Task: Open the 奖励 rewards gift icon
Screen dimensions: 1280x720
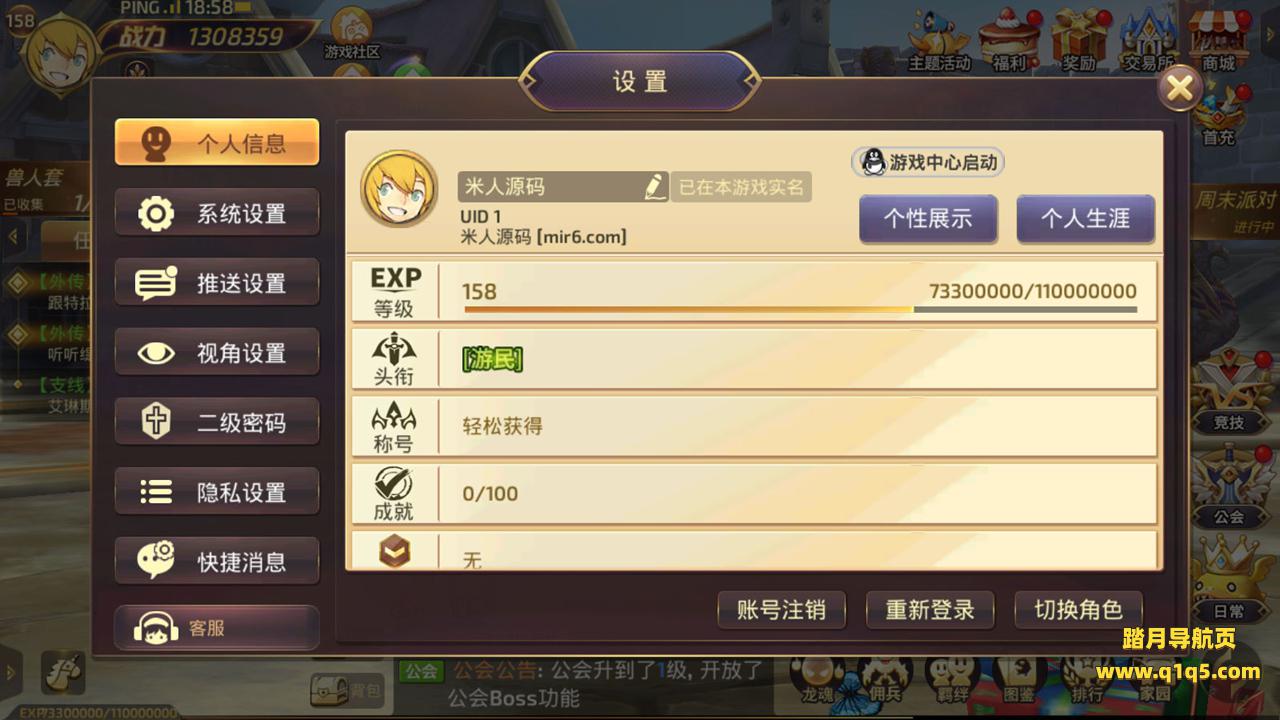Action: [x=1078, y=40]
